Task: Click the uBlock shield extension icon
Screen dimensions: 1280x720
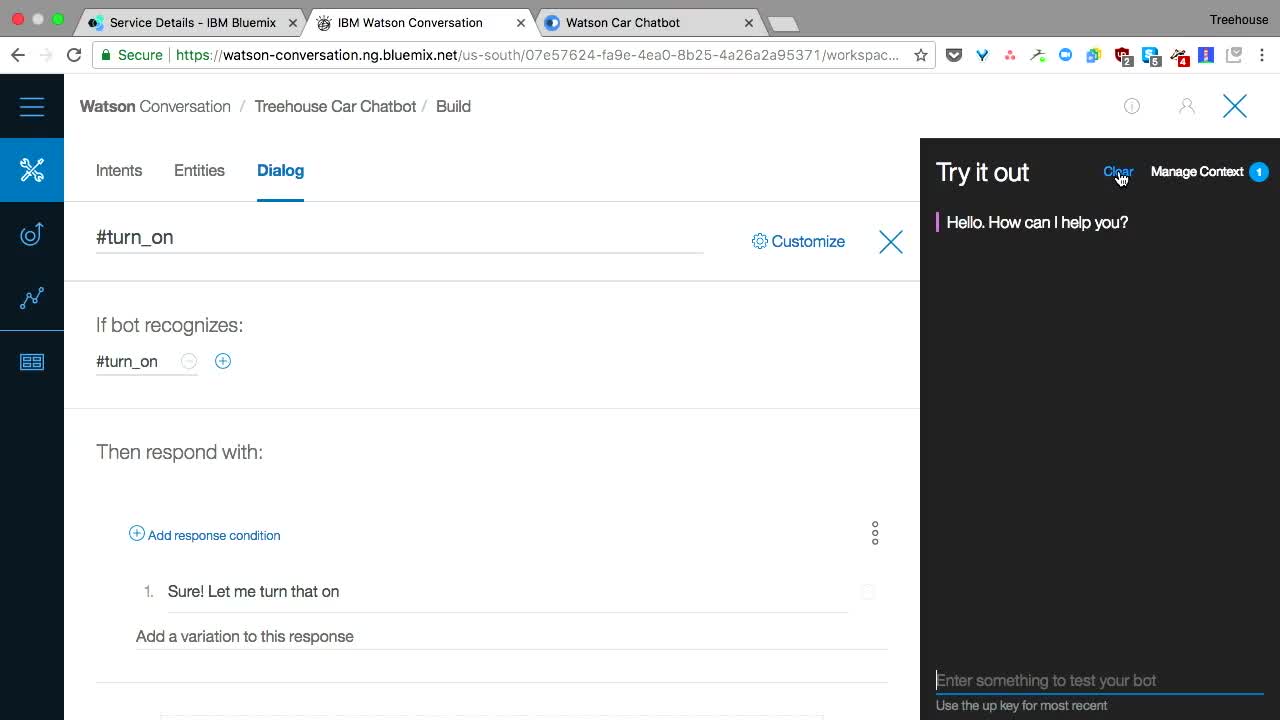Action: coord(1123,57)
